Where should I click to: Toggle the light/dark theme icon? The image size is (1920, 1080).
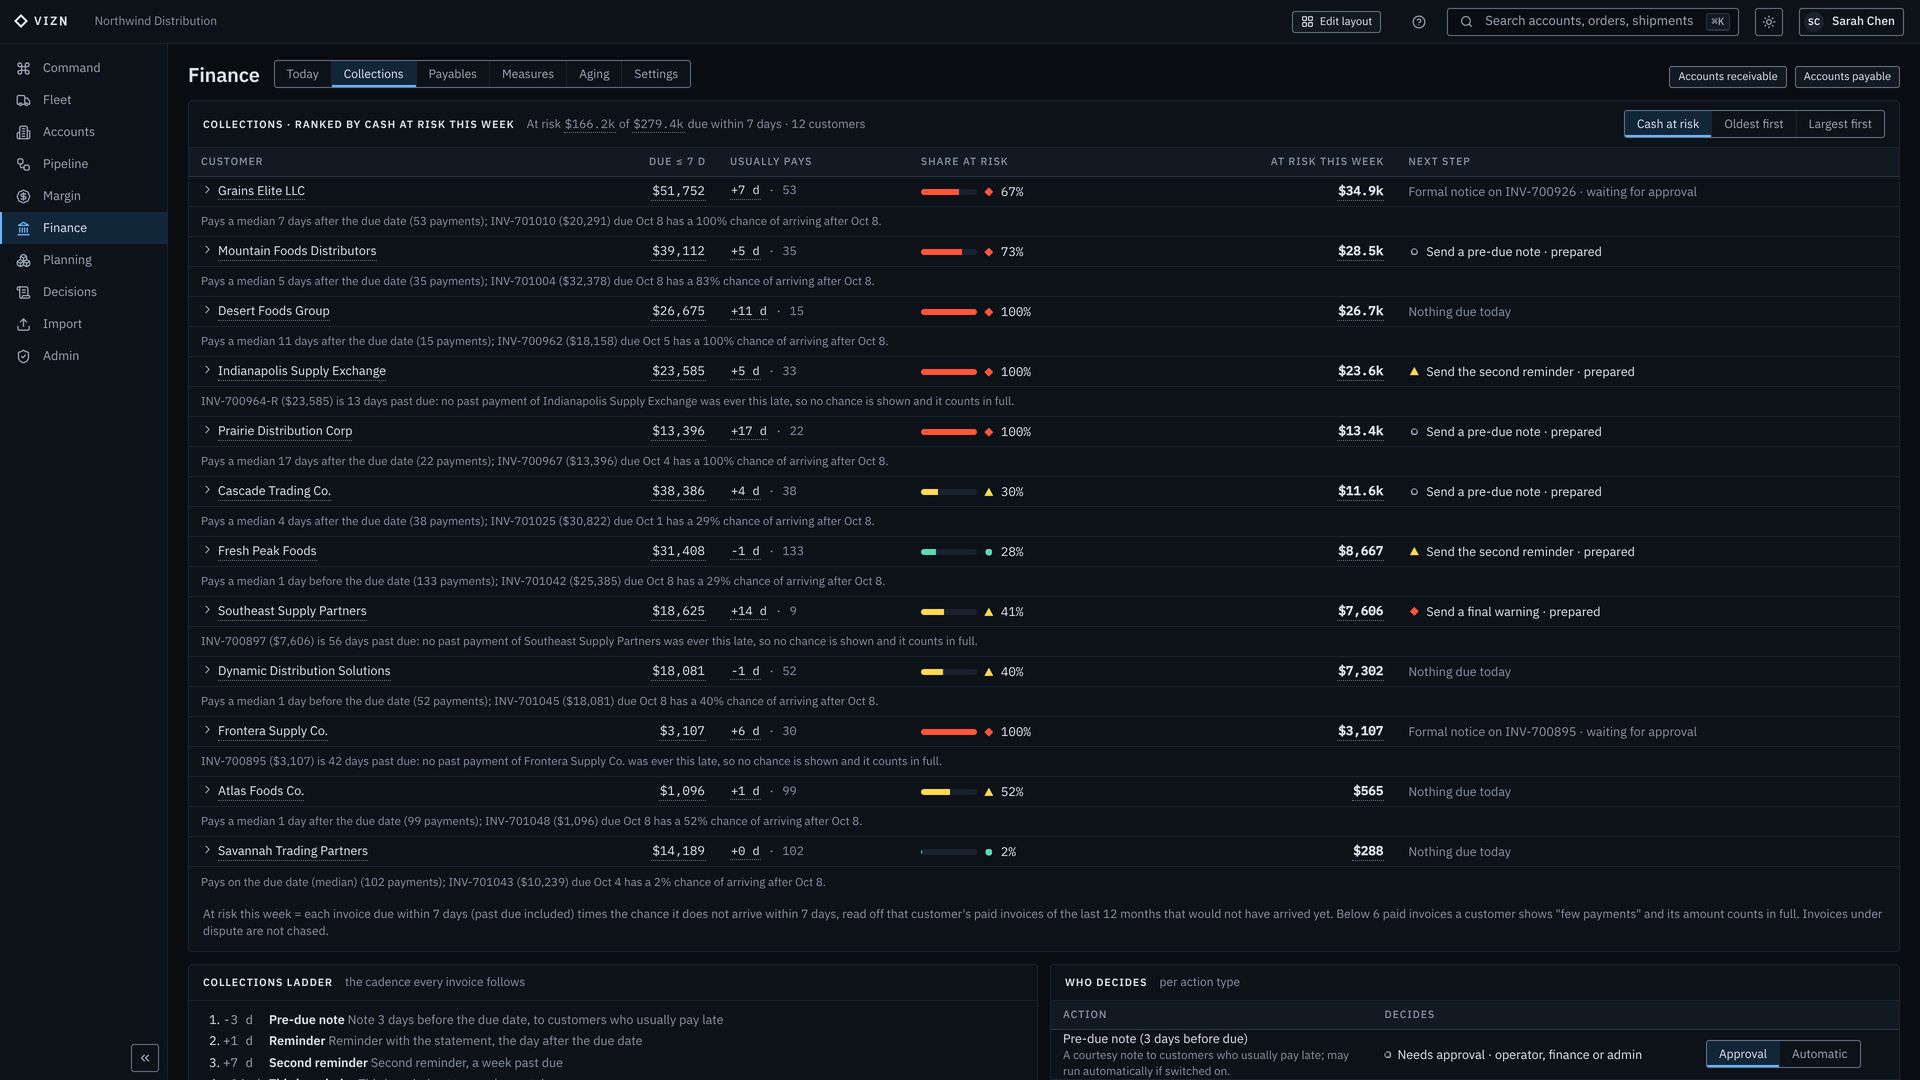[1768, 22]
